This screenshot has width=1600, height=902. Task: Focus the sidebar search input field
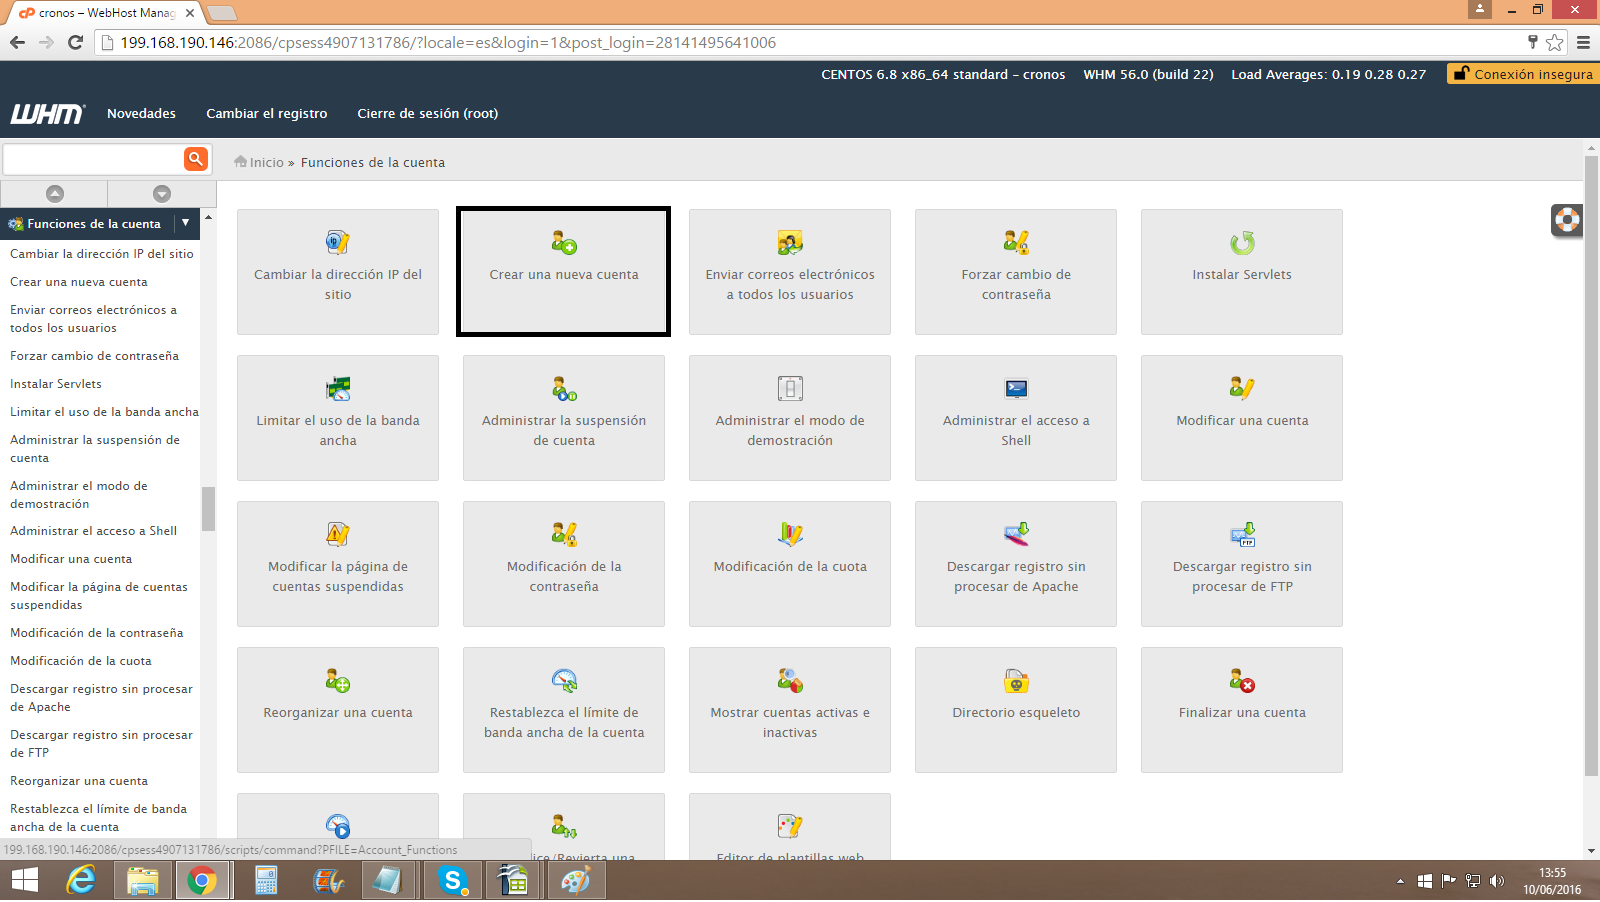pos(93,160)
